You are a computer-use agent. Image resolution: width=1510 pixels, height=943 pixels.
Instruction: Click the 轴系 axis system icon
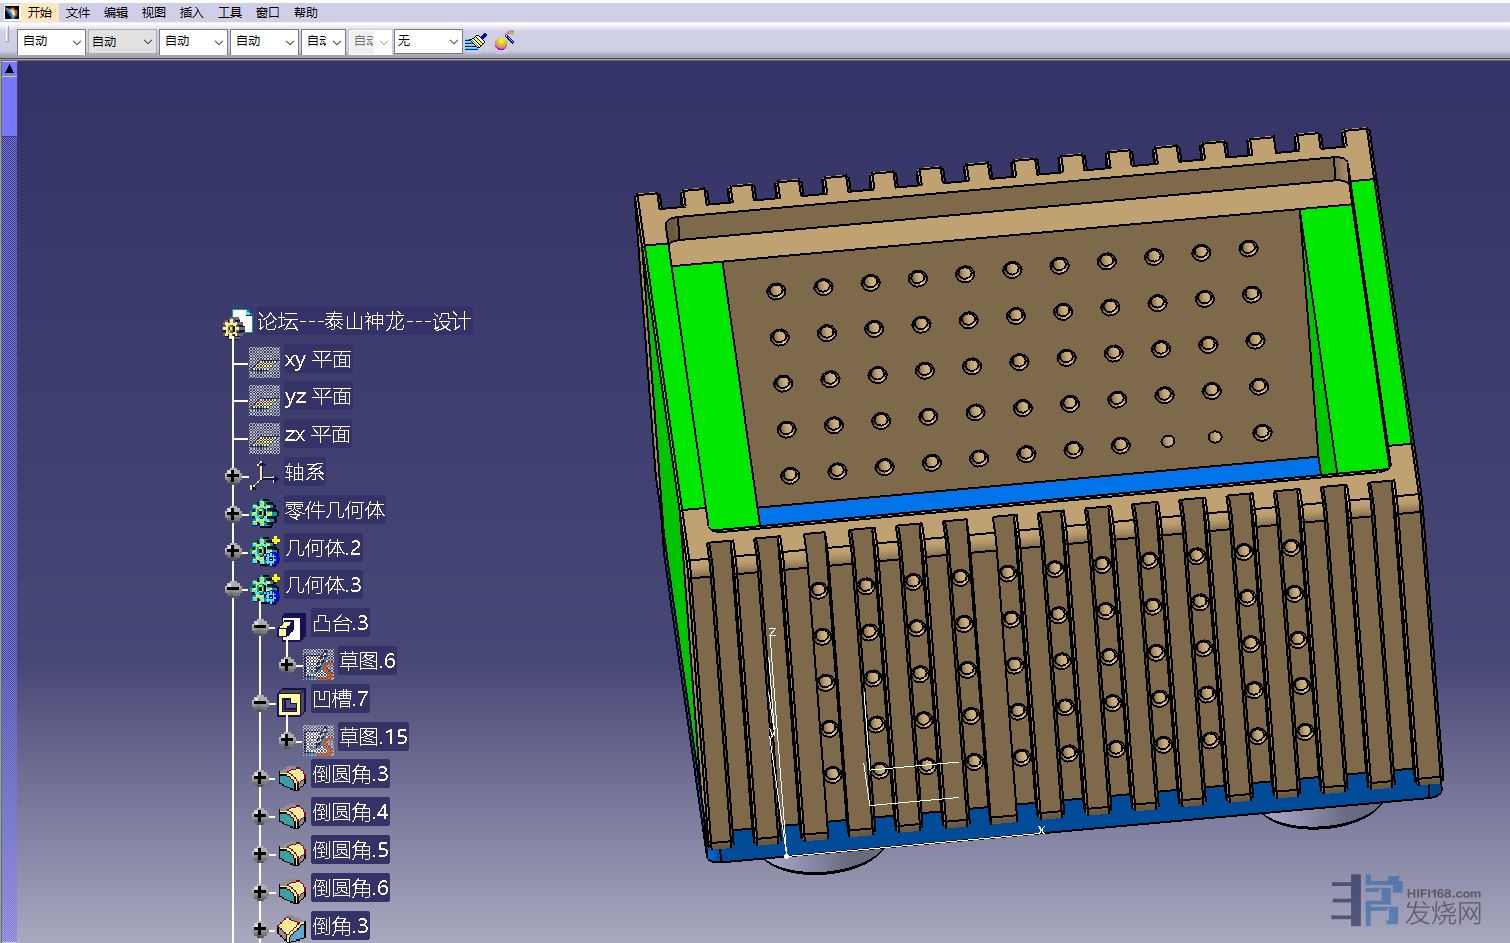pos(264,474)
